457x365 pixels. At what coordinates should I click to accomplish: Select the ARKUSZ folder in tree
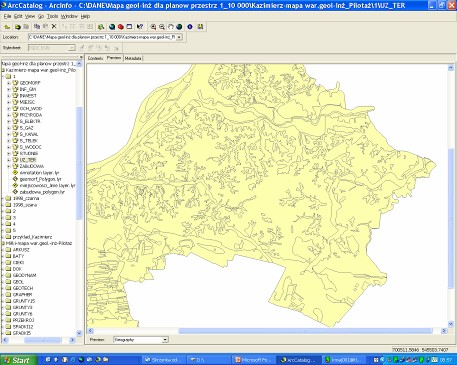point(21,250)
